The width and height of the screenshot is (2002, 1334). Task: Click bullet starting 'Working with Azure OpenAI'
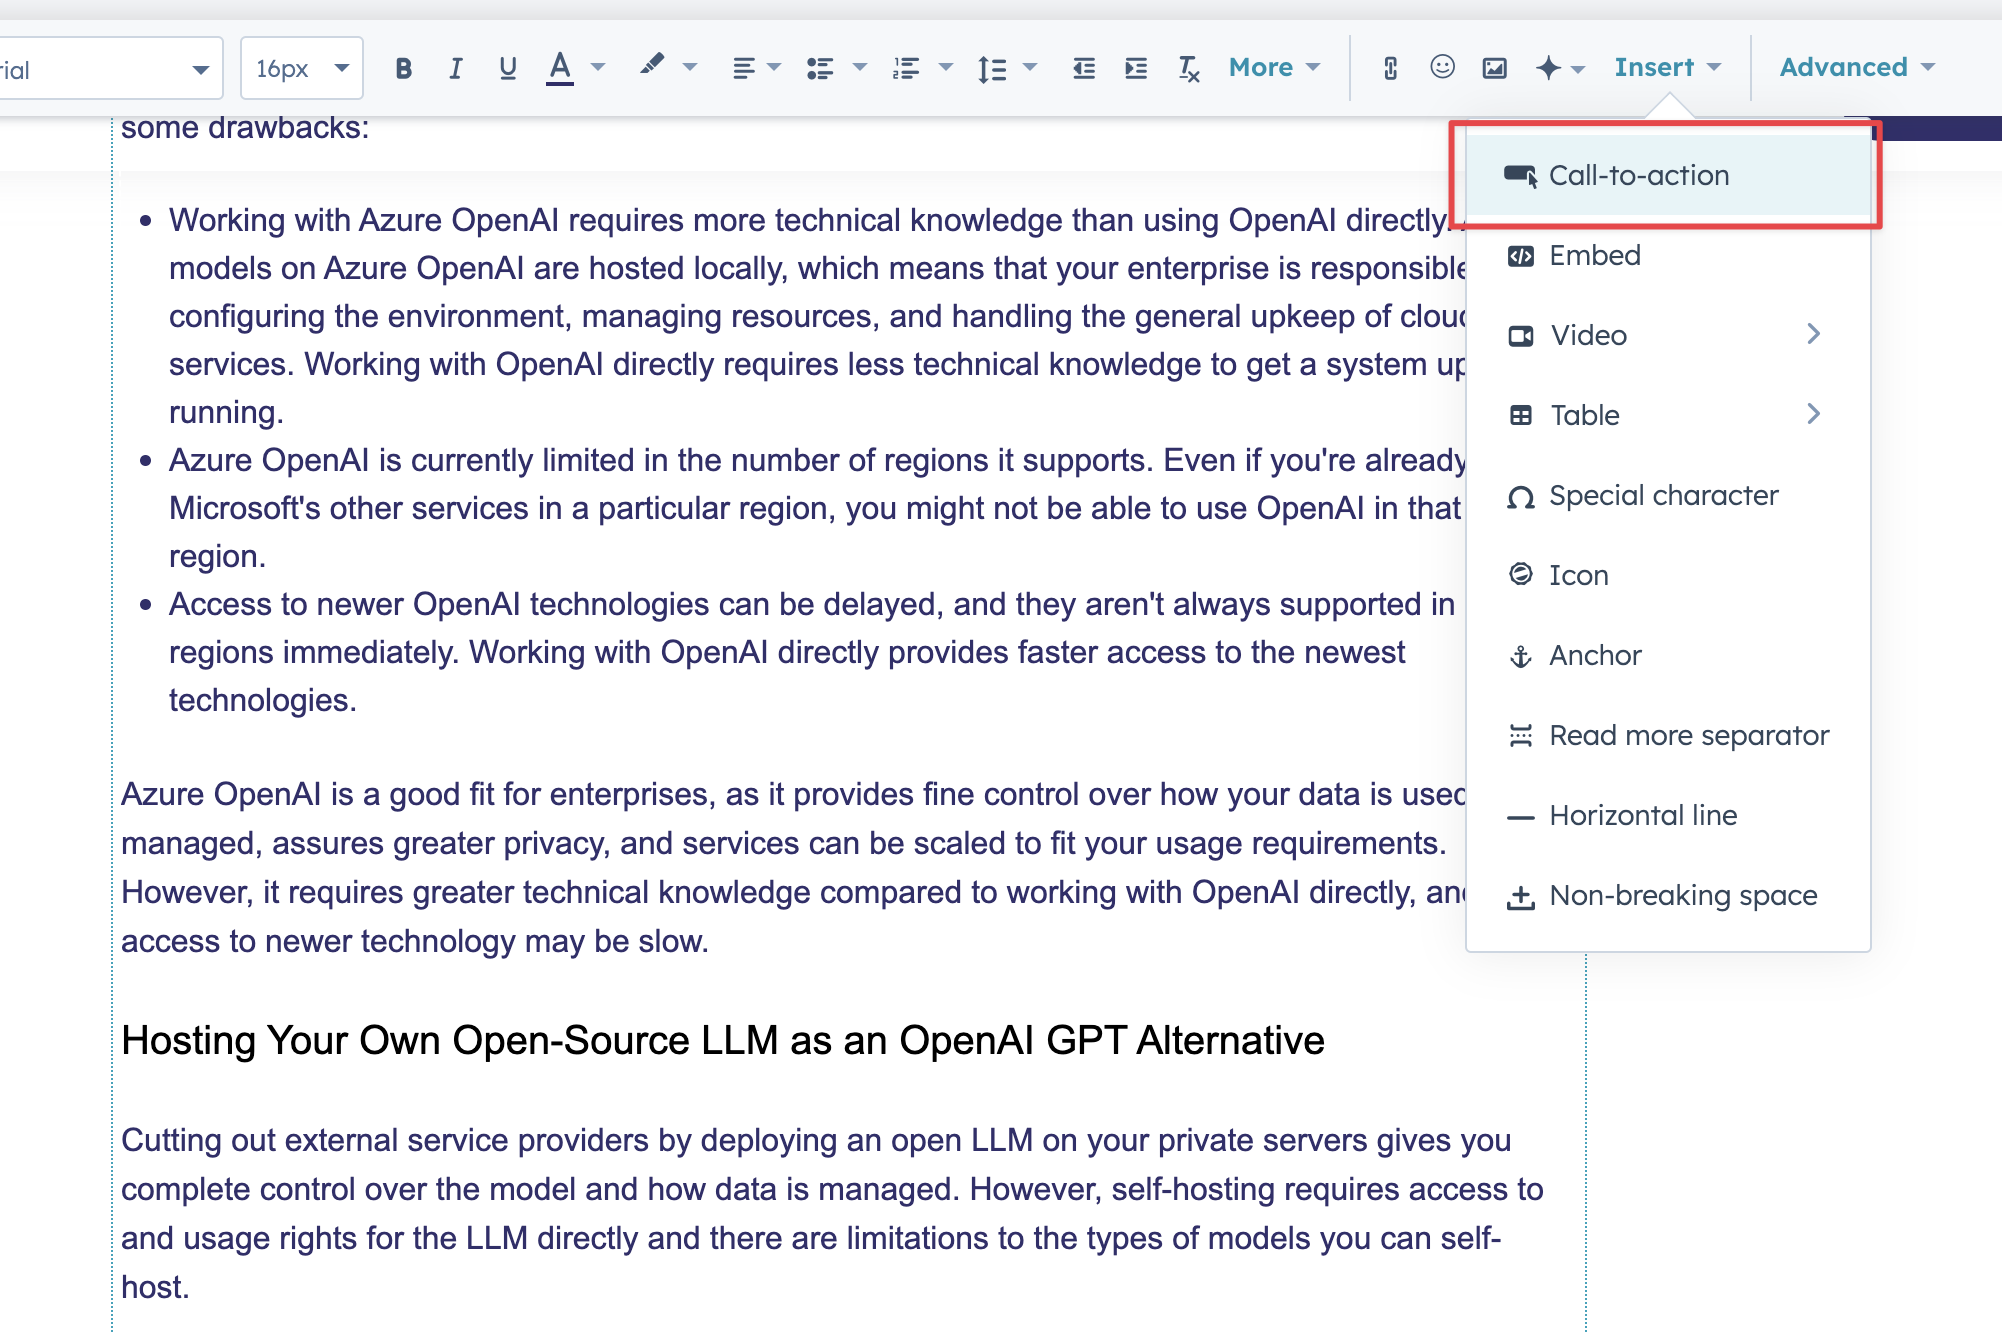pos(818,316)
